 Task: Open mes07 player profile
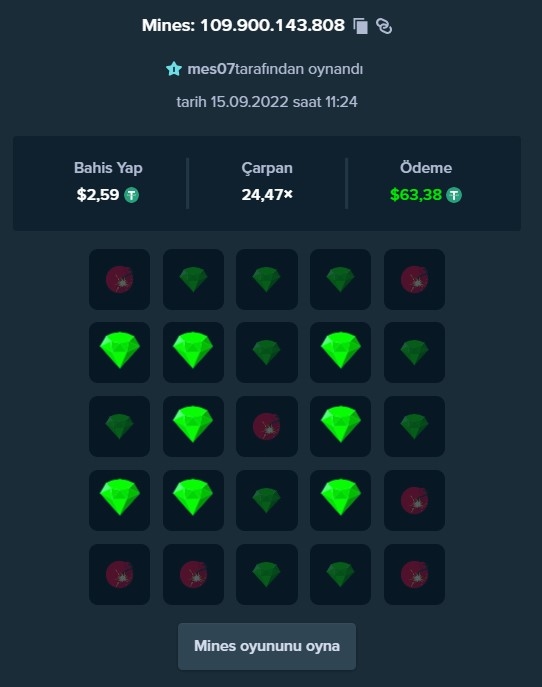[x=211, y=69]
